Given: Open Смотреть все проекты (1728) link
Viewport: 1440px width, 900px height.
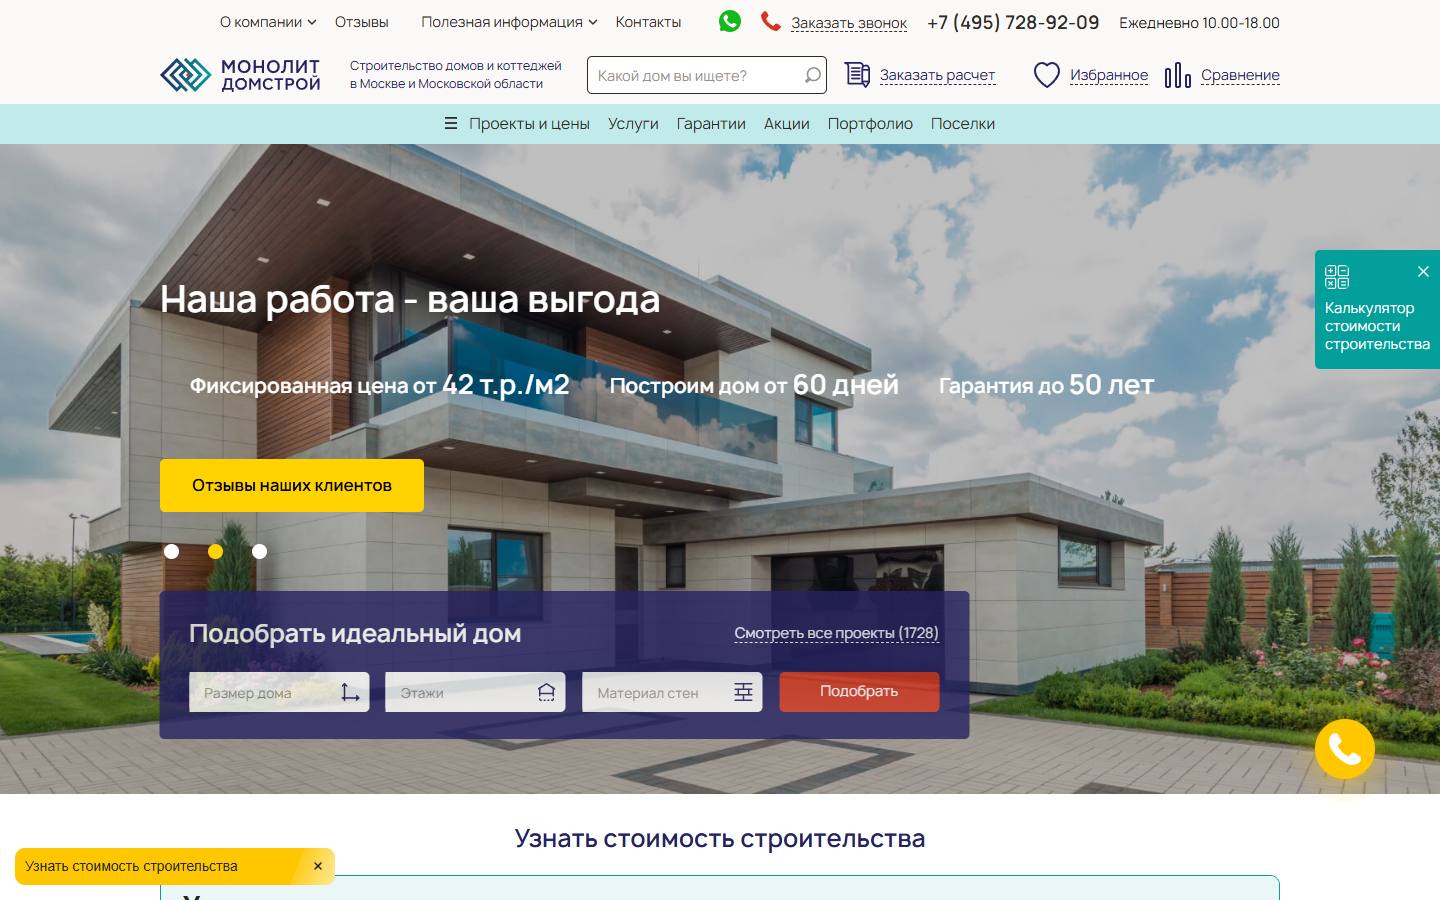Looking at the screenshot, I should pos(836,633).
